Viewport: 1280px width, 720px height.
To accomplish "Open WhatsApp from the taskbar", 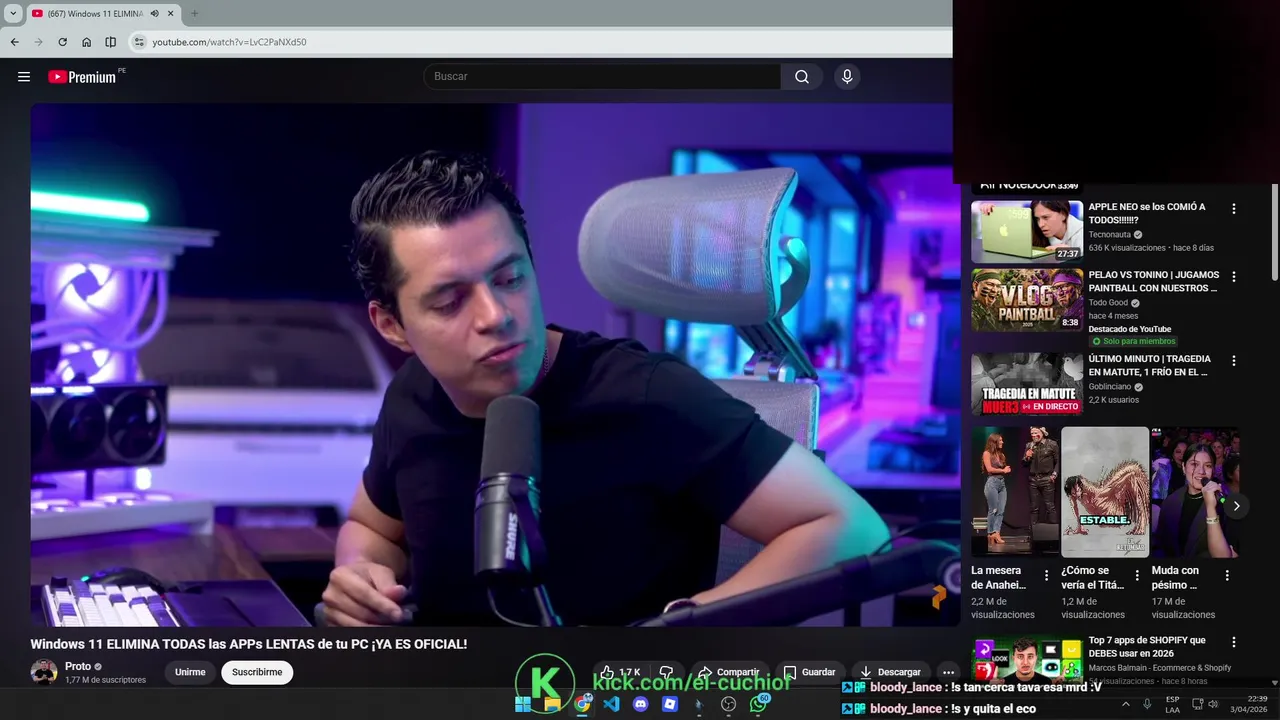I will coord(759,704).
